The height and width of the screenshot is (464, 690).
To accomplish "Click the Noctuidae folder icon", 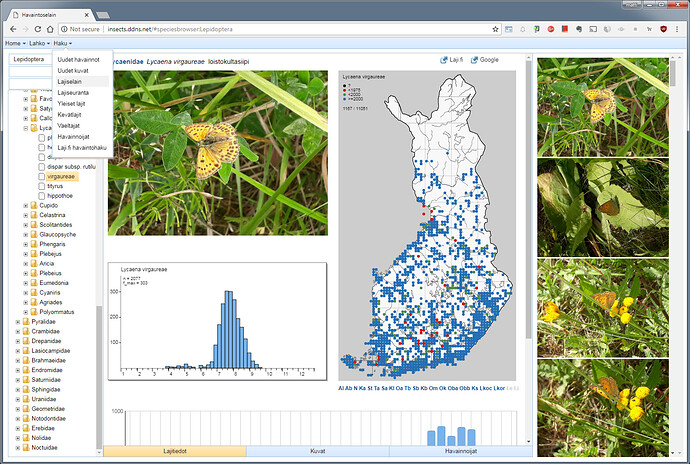I will tap(26, 448).
